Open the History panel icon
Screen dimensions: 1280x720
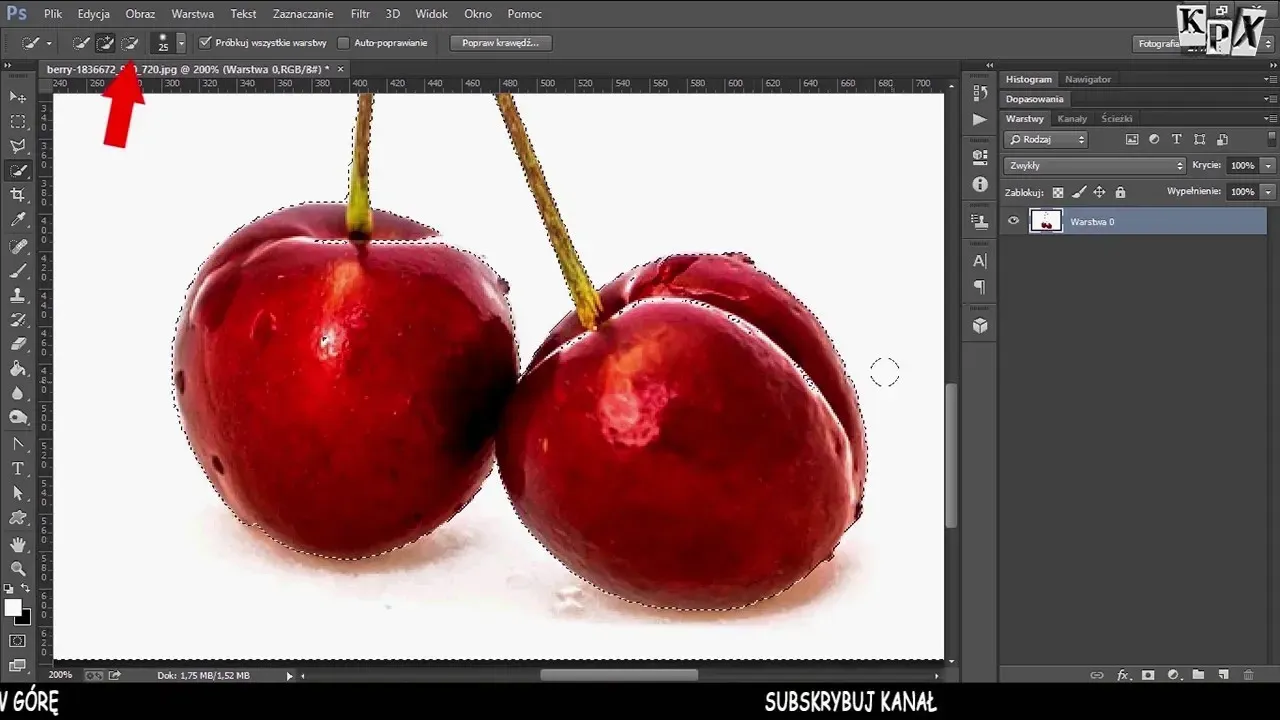coord(979,93)
